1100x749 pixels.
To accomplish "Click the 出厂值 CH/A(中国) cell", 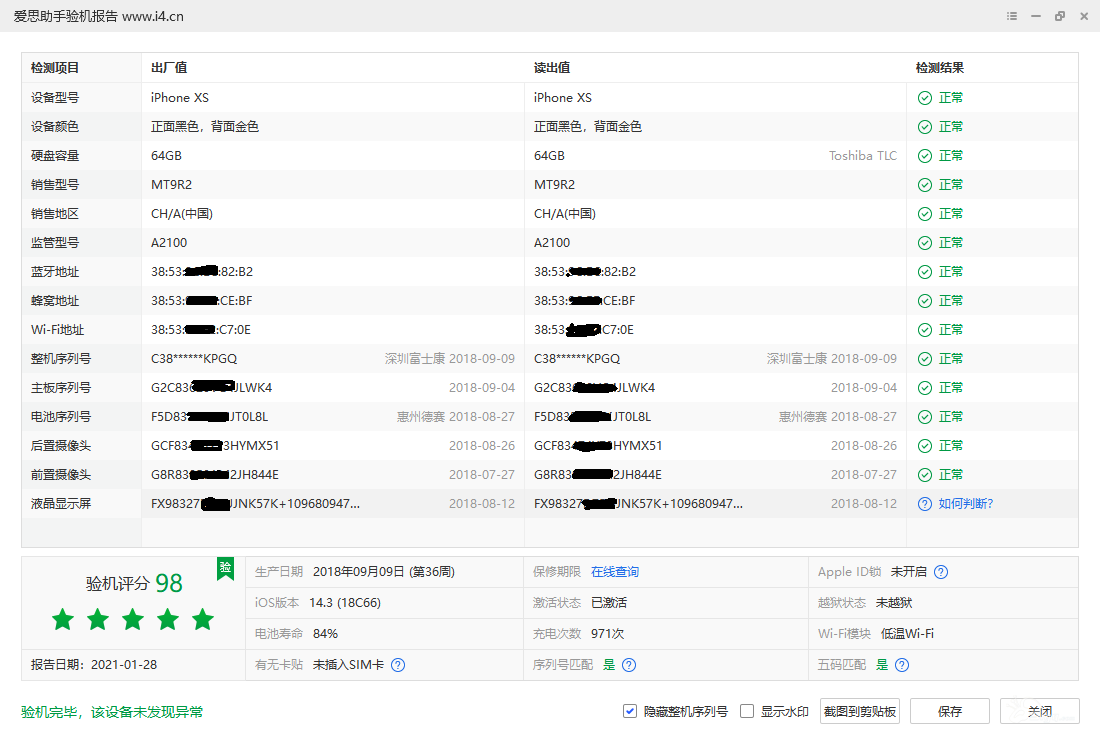I will (182, 214).
